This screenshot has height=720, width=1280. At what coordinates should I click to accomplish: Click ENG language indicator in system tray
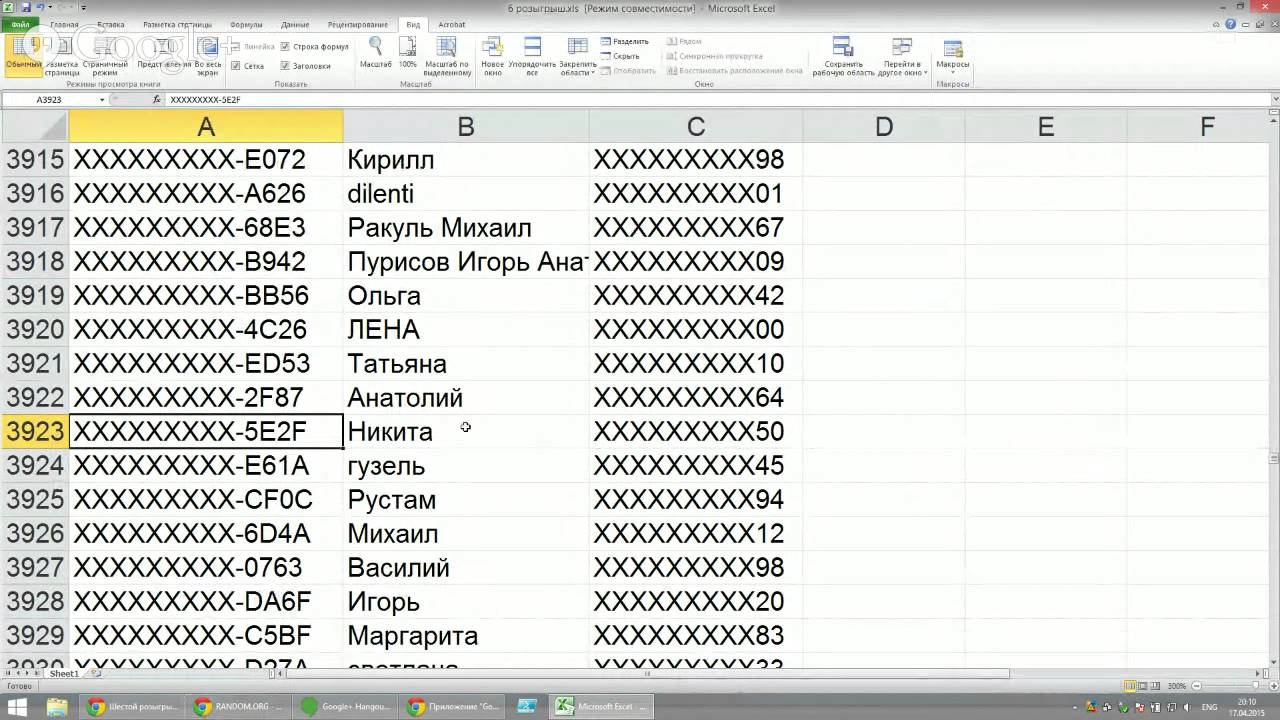[x=1210, y=707]
